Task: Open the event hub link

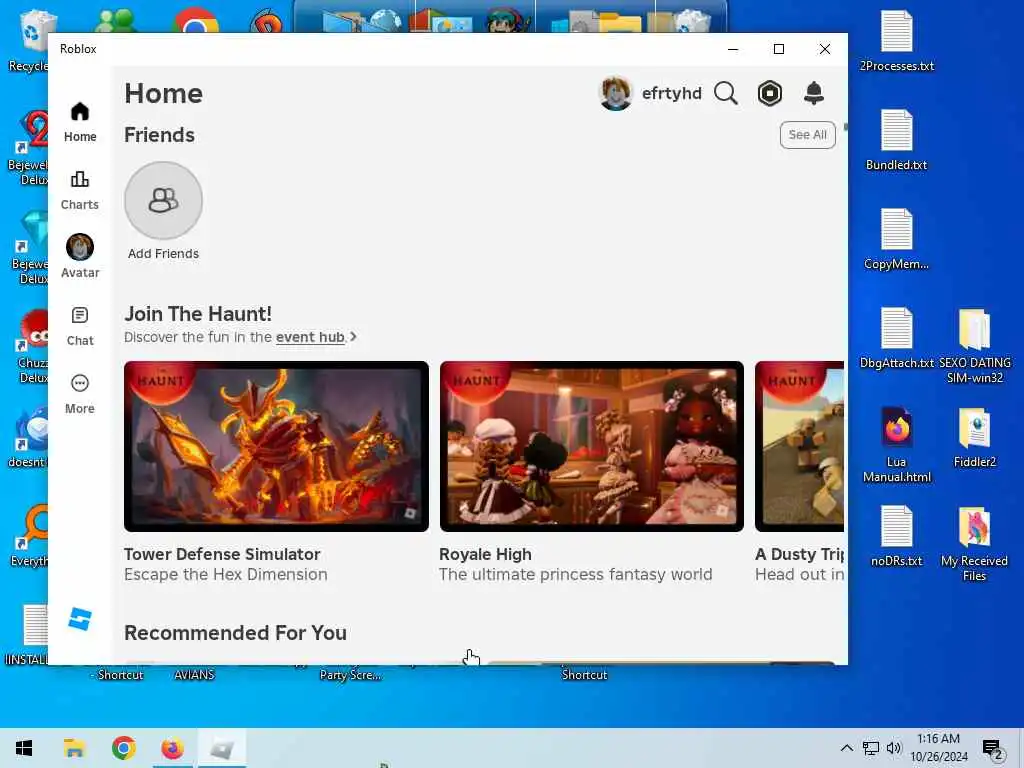Action: coord(310,337)
